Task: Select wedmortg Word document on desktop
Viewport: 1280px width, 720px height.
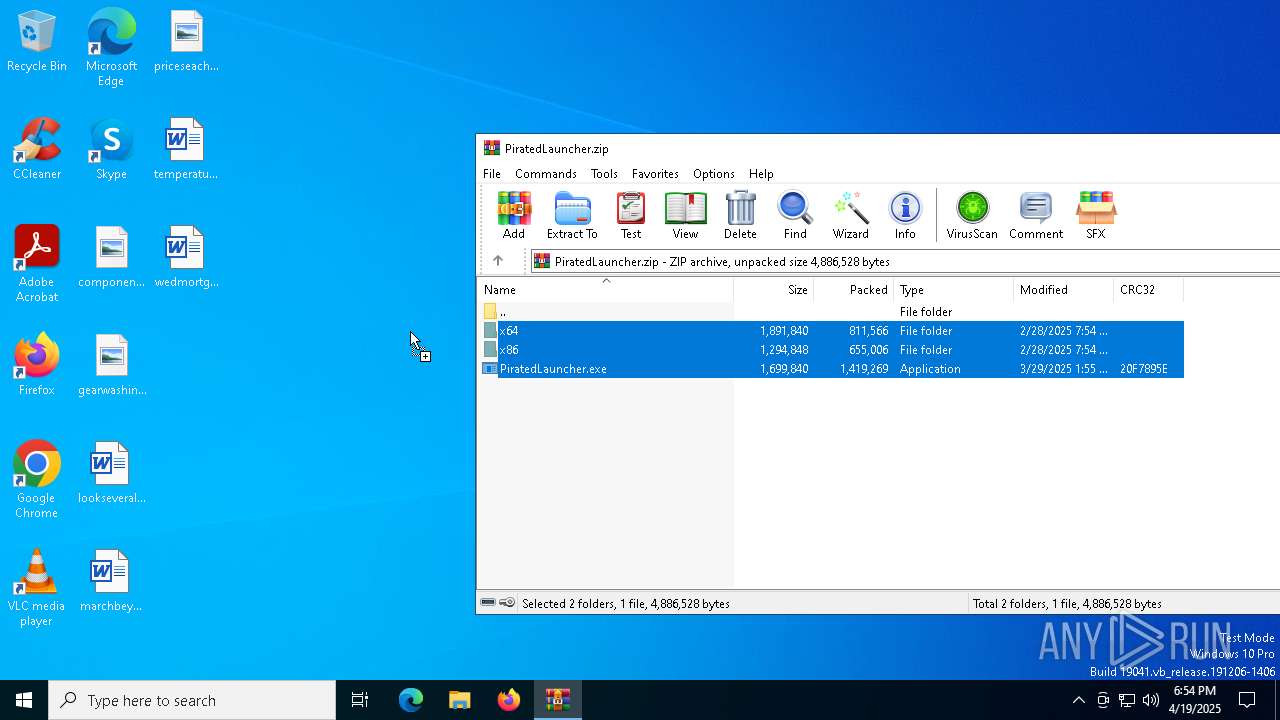Action: [186, 258]
